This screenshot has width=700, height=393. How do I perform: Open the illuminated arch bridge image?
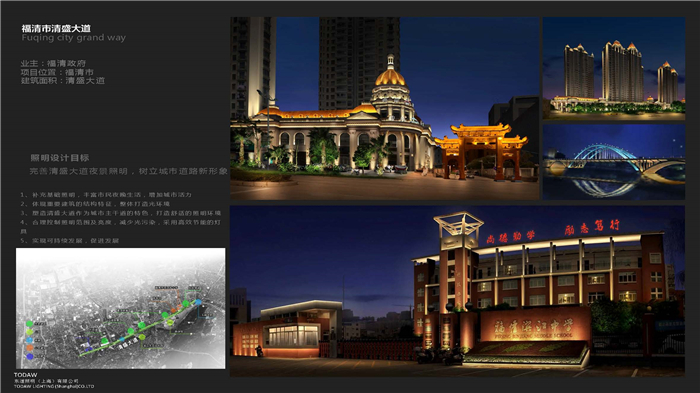[614, 162]
